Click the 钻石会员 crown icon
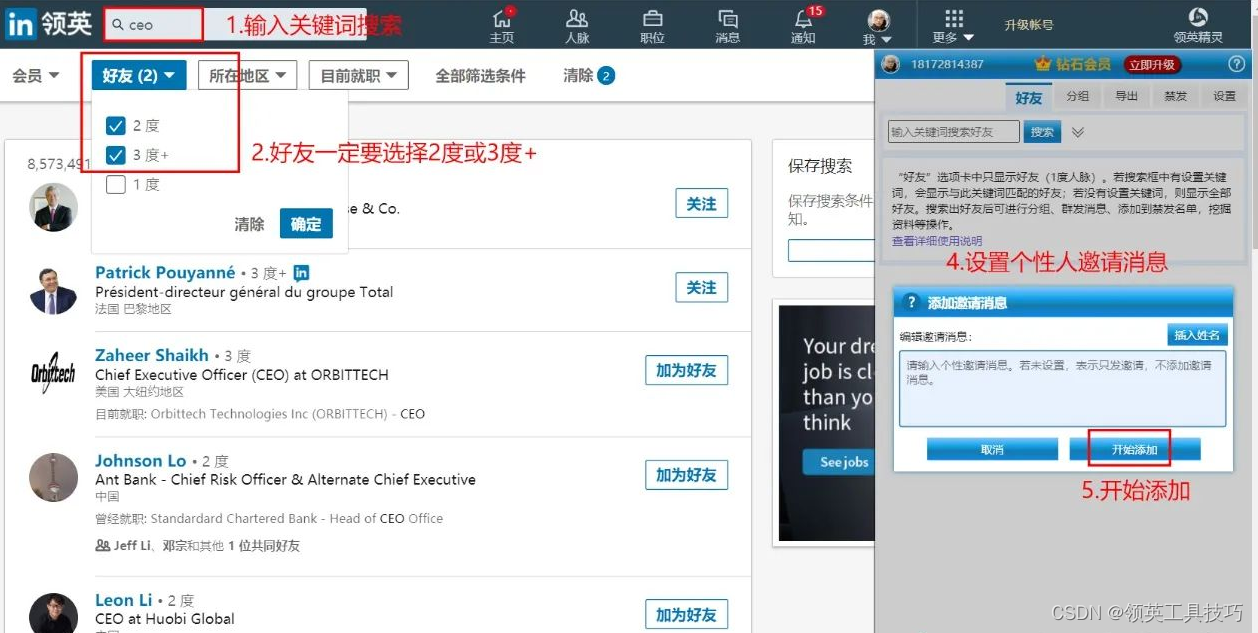Screen dimensions: 1258x633 coord(1044,64)
